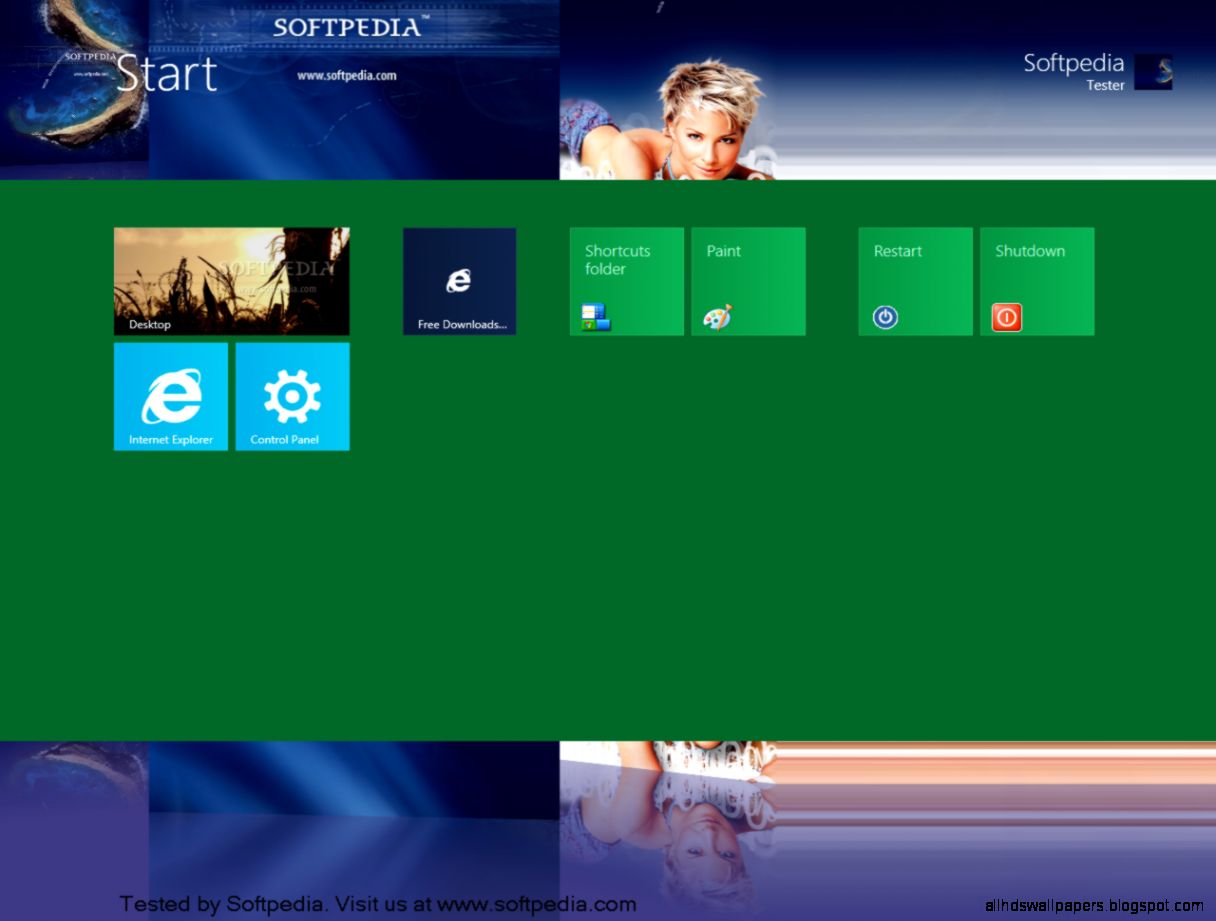Click the power icon on the Restart tile
The height and width of the screenshot is (921, 1216).
pyautogui.click(x=884, y=316)
